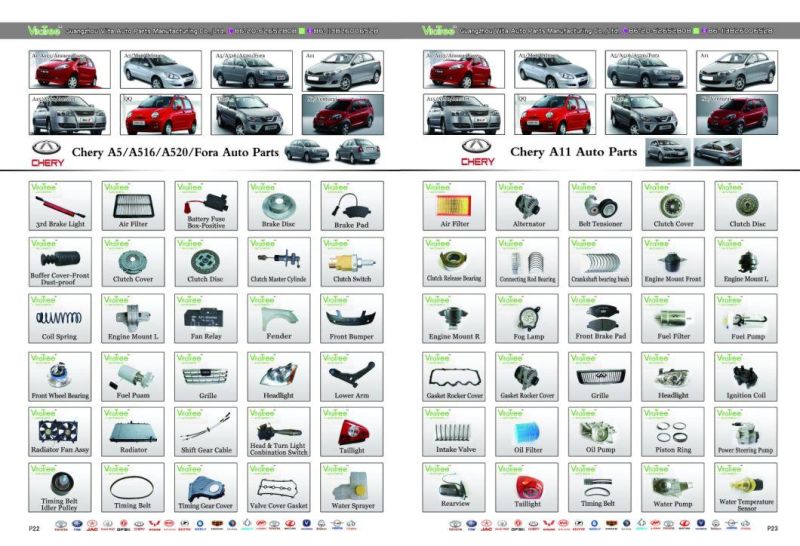Click the 'Oil Pump' label text

point(601,450)
